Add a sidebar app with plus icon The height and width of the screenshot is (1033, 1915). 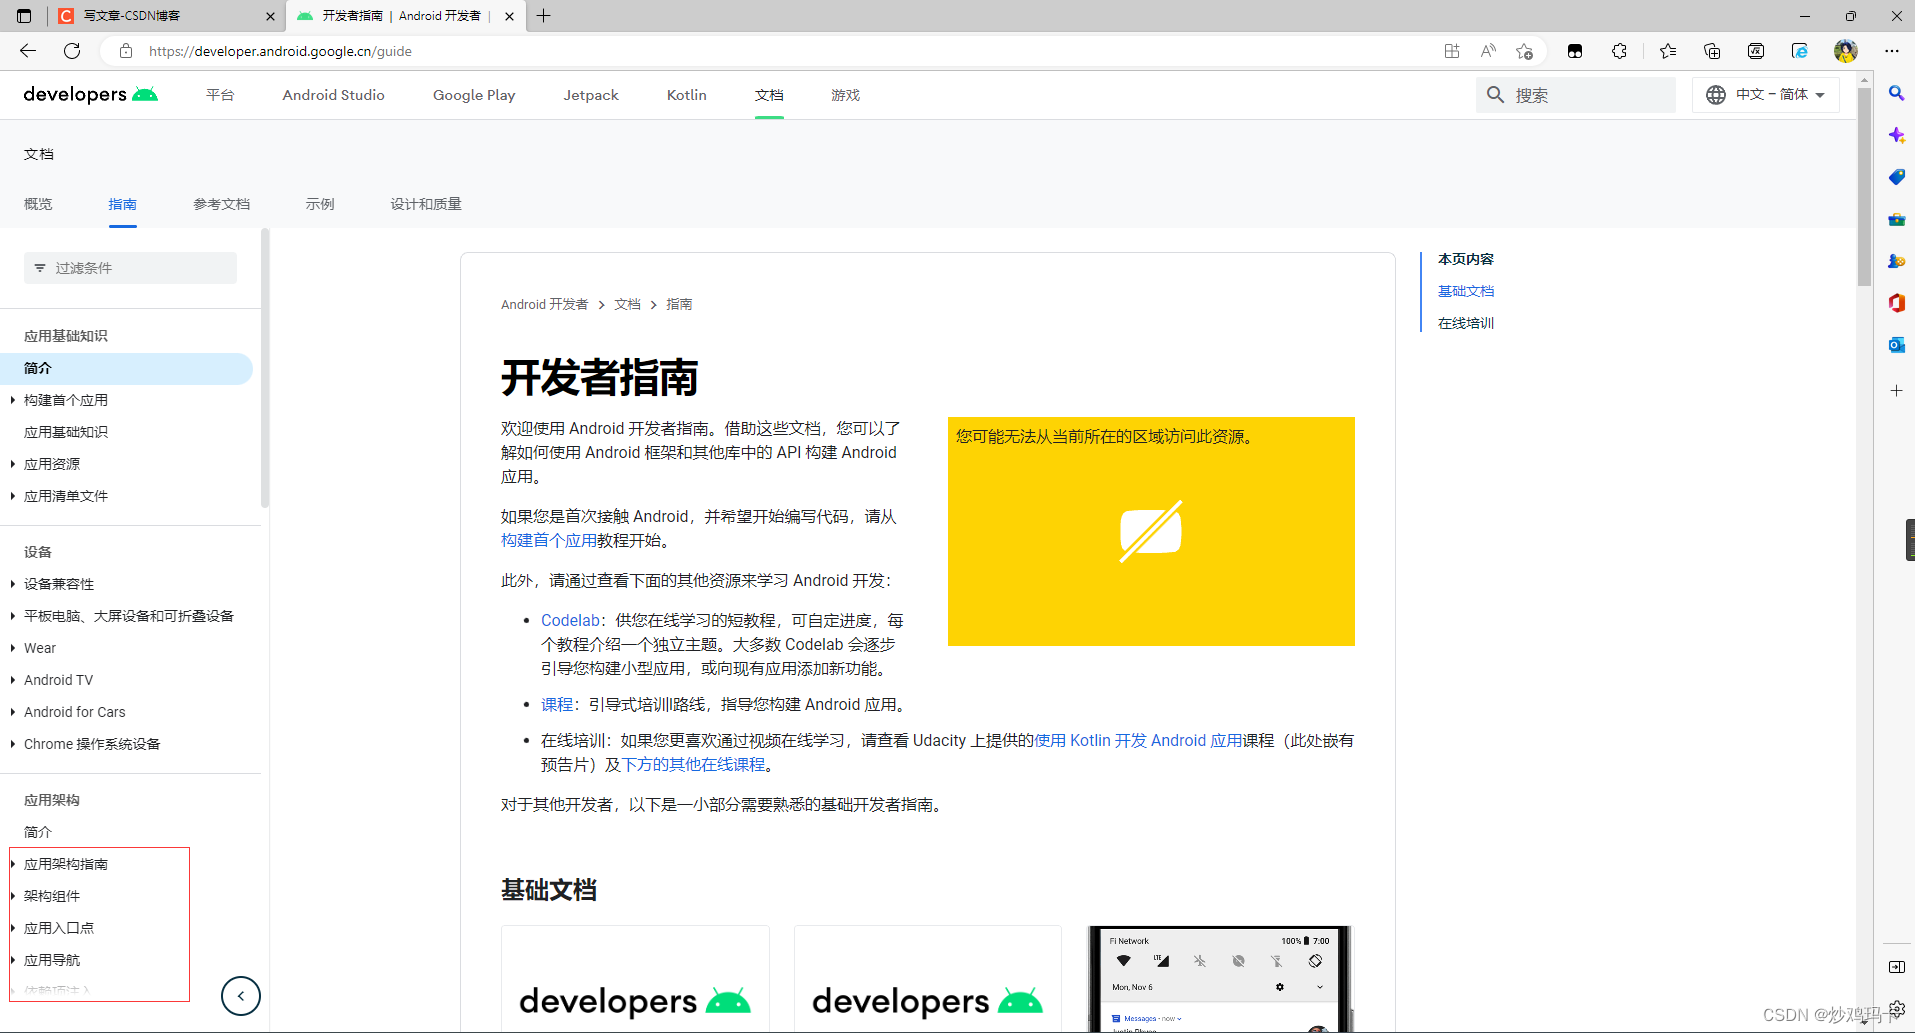[x=1896, y=391]
